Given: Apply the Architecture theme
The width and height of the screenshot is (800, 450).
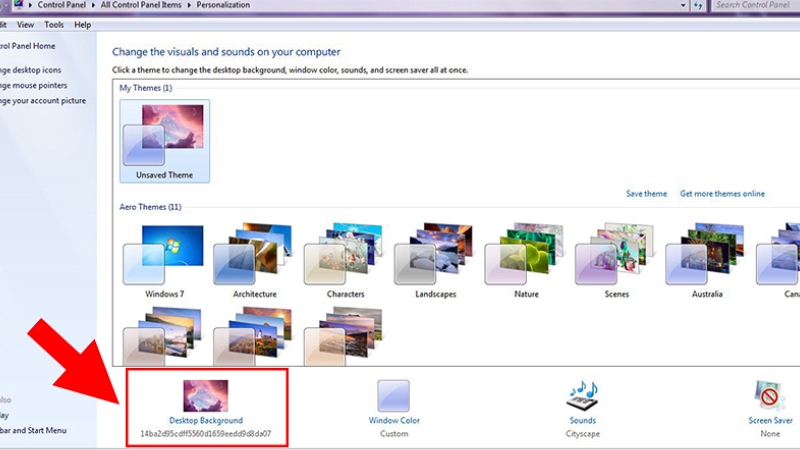Looking at the screenshot, I should click(254, 261).
